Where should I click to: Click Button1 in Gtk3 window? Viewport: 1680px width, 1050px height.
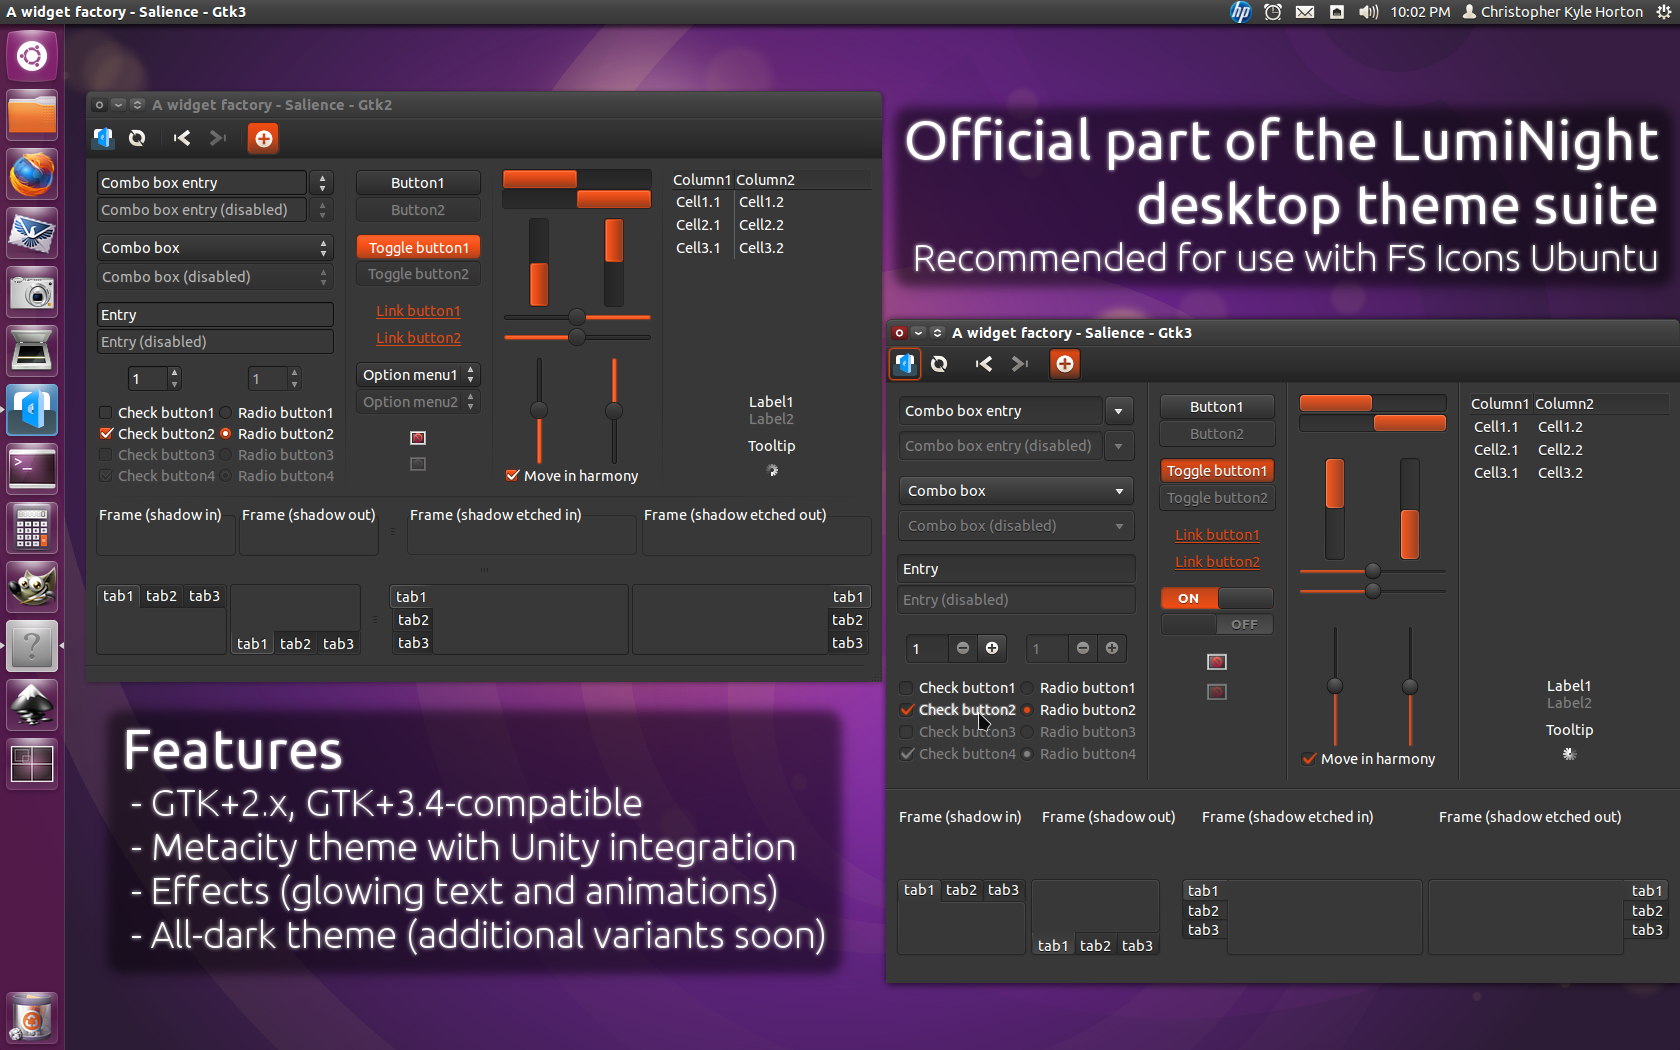point(1217,407)
